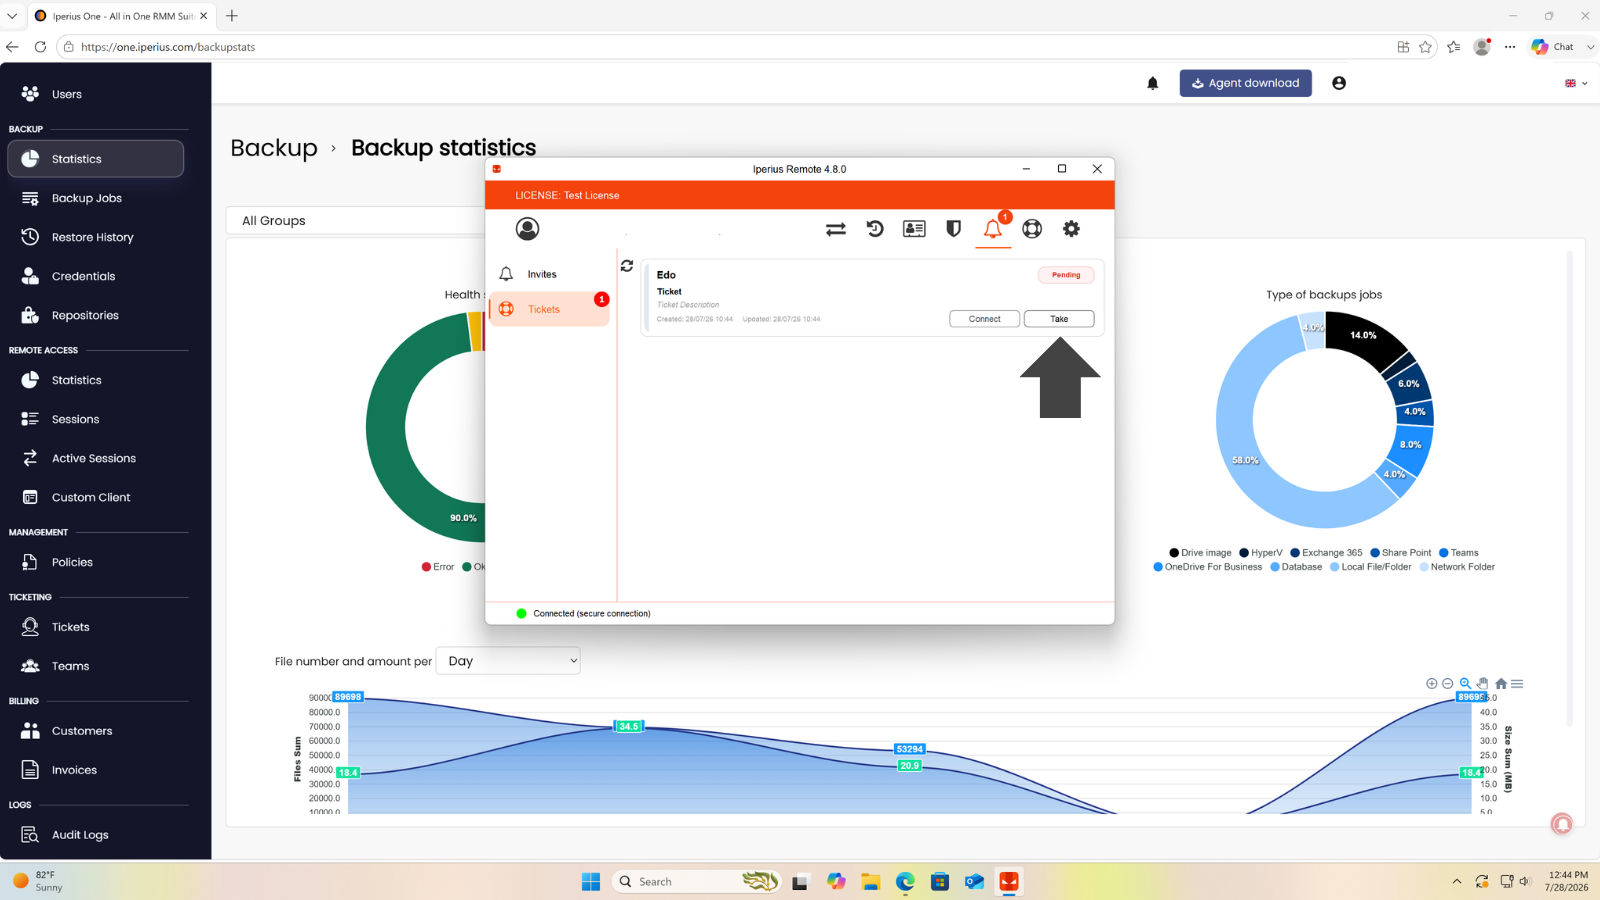Open Remote Access Statistics in the sidebar
Viewport: 1600px width, 900px height.
(96, 380)
